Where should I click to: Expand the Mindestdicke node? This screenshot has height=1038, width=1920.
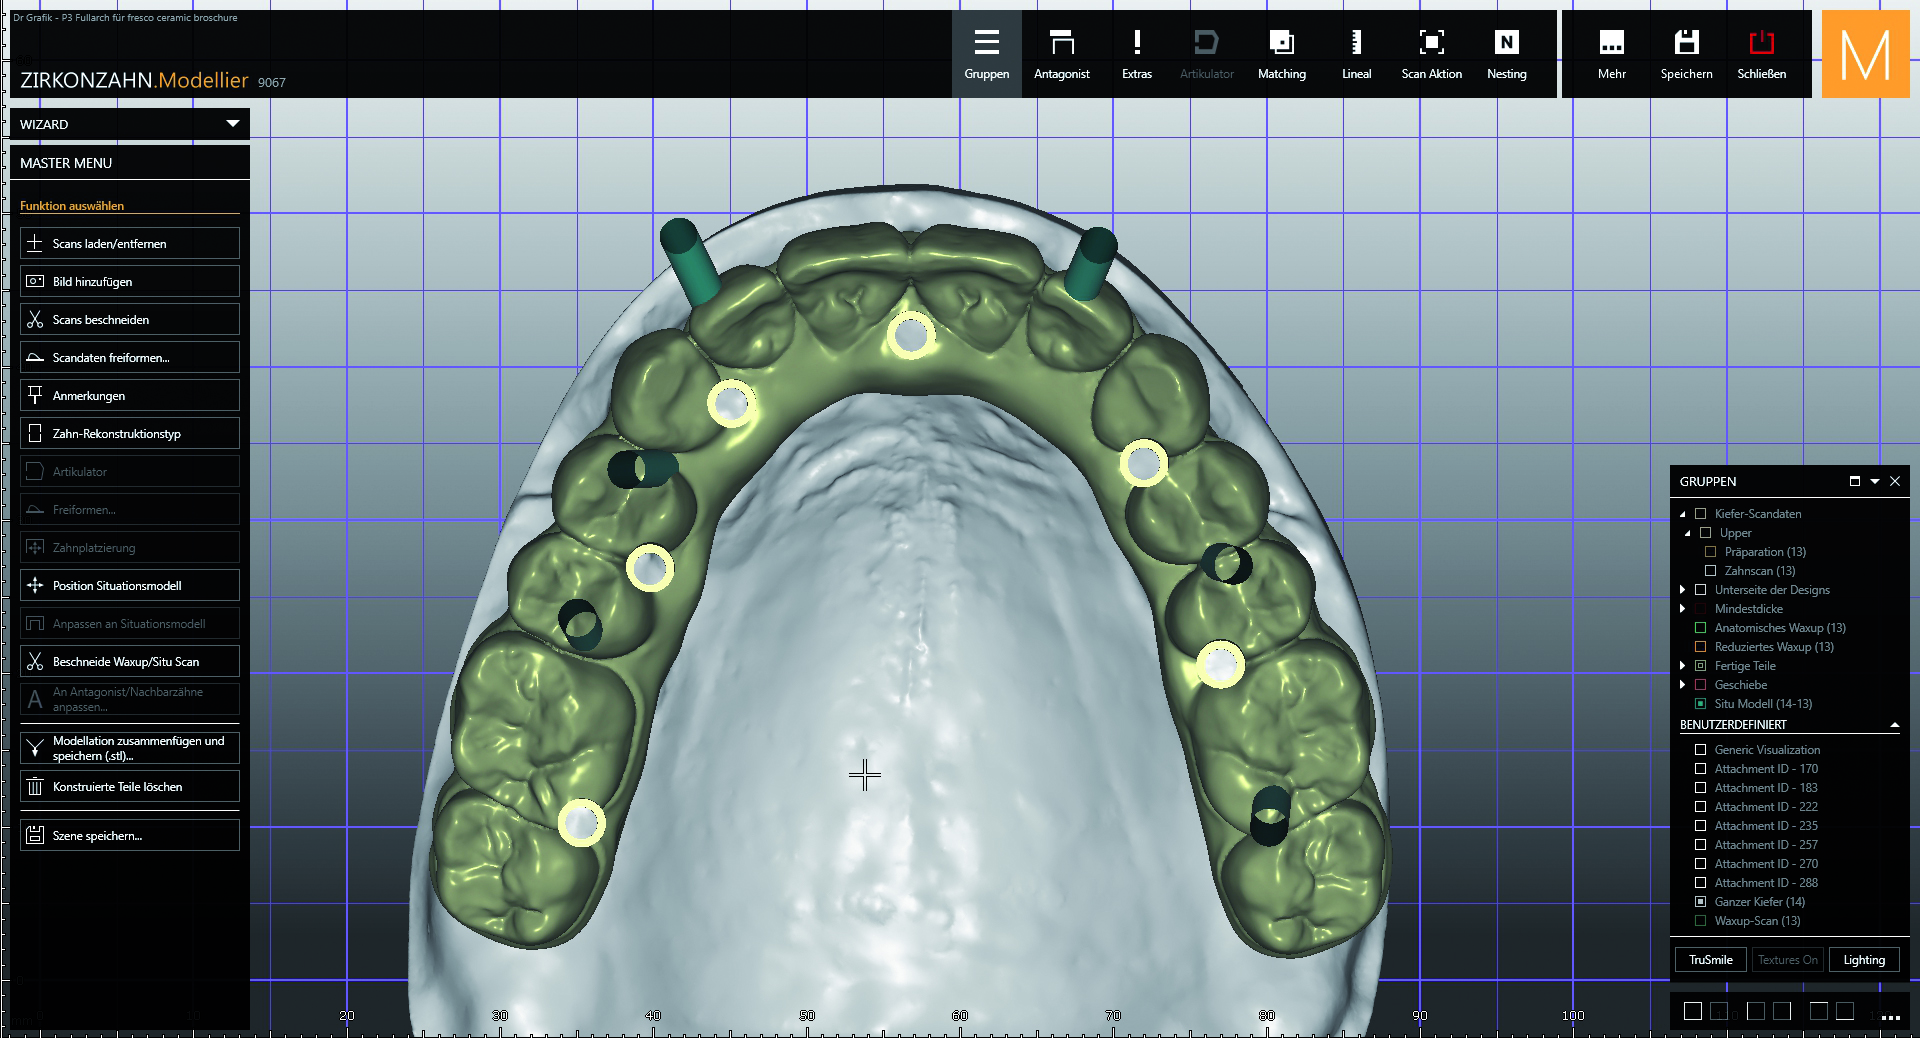[x=1683, y=608]
